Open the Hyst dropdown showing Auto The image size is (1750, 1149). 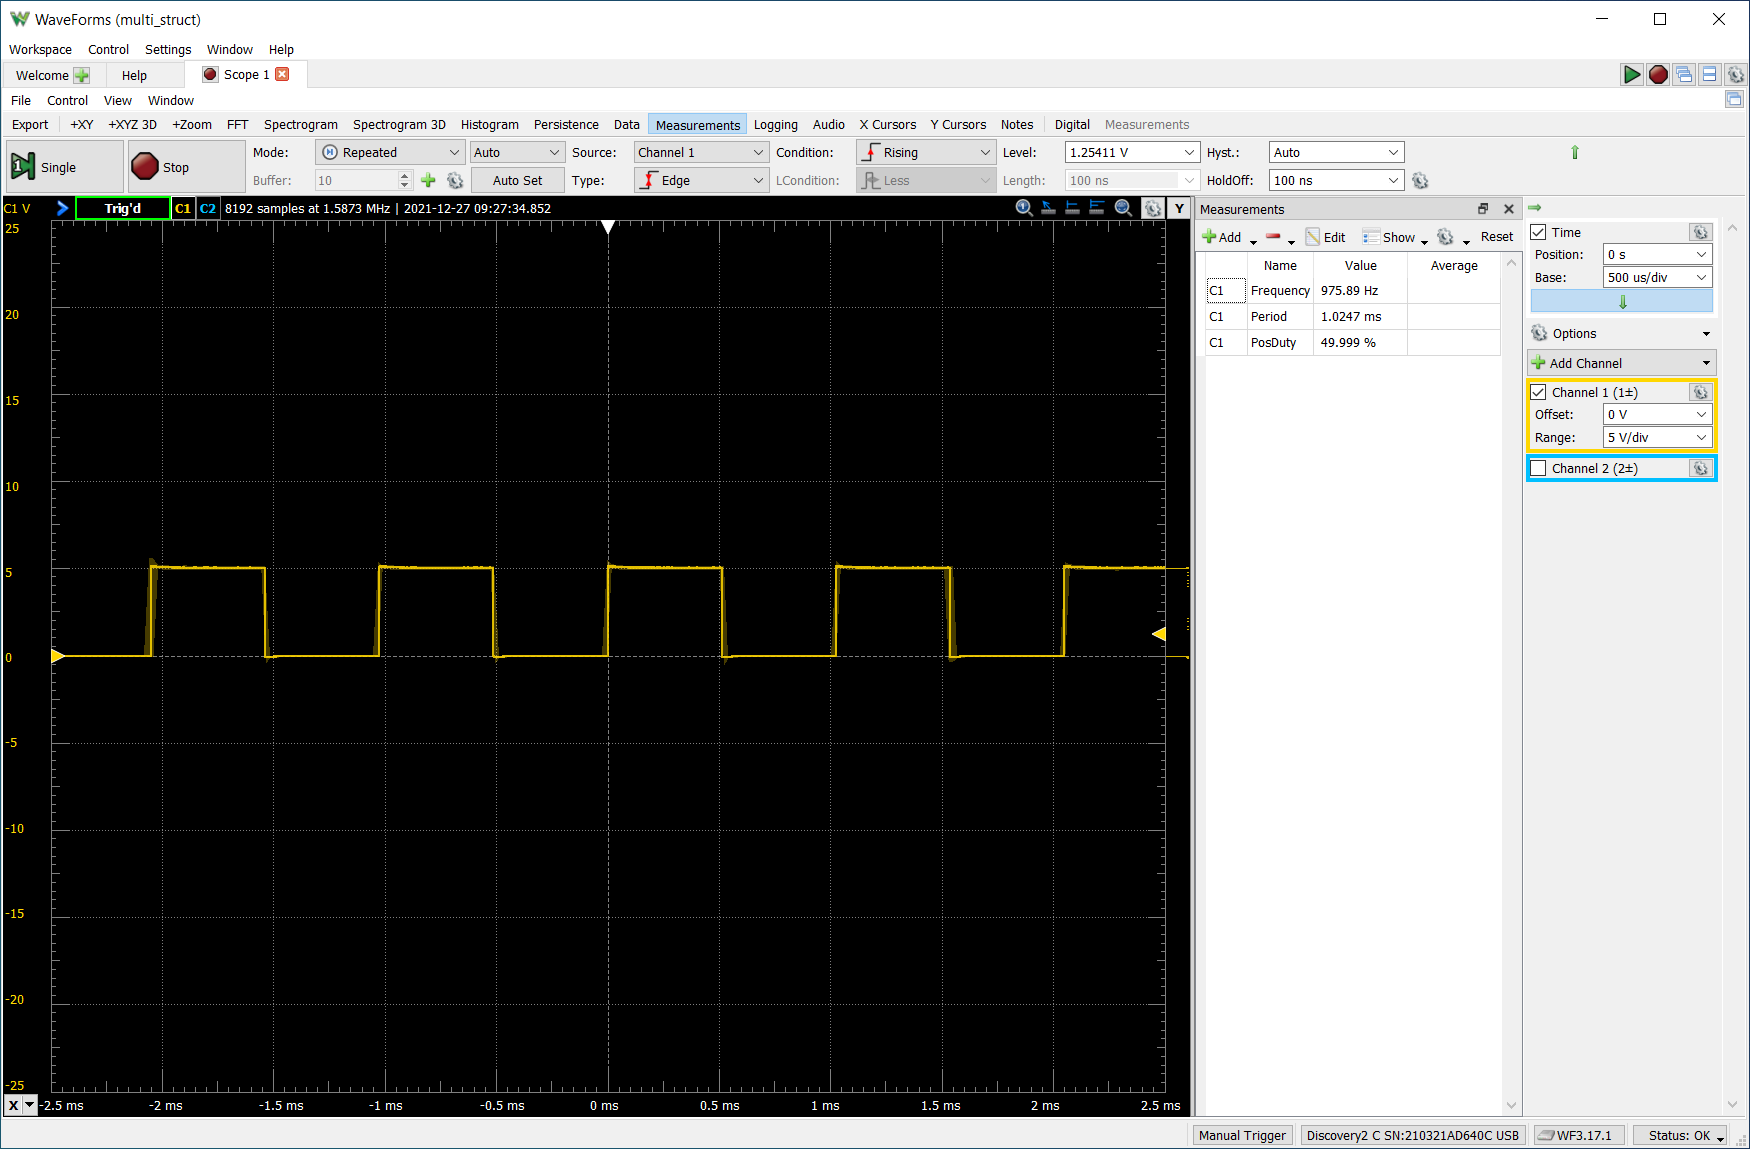1337,152
